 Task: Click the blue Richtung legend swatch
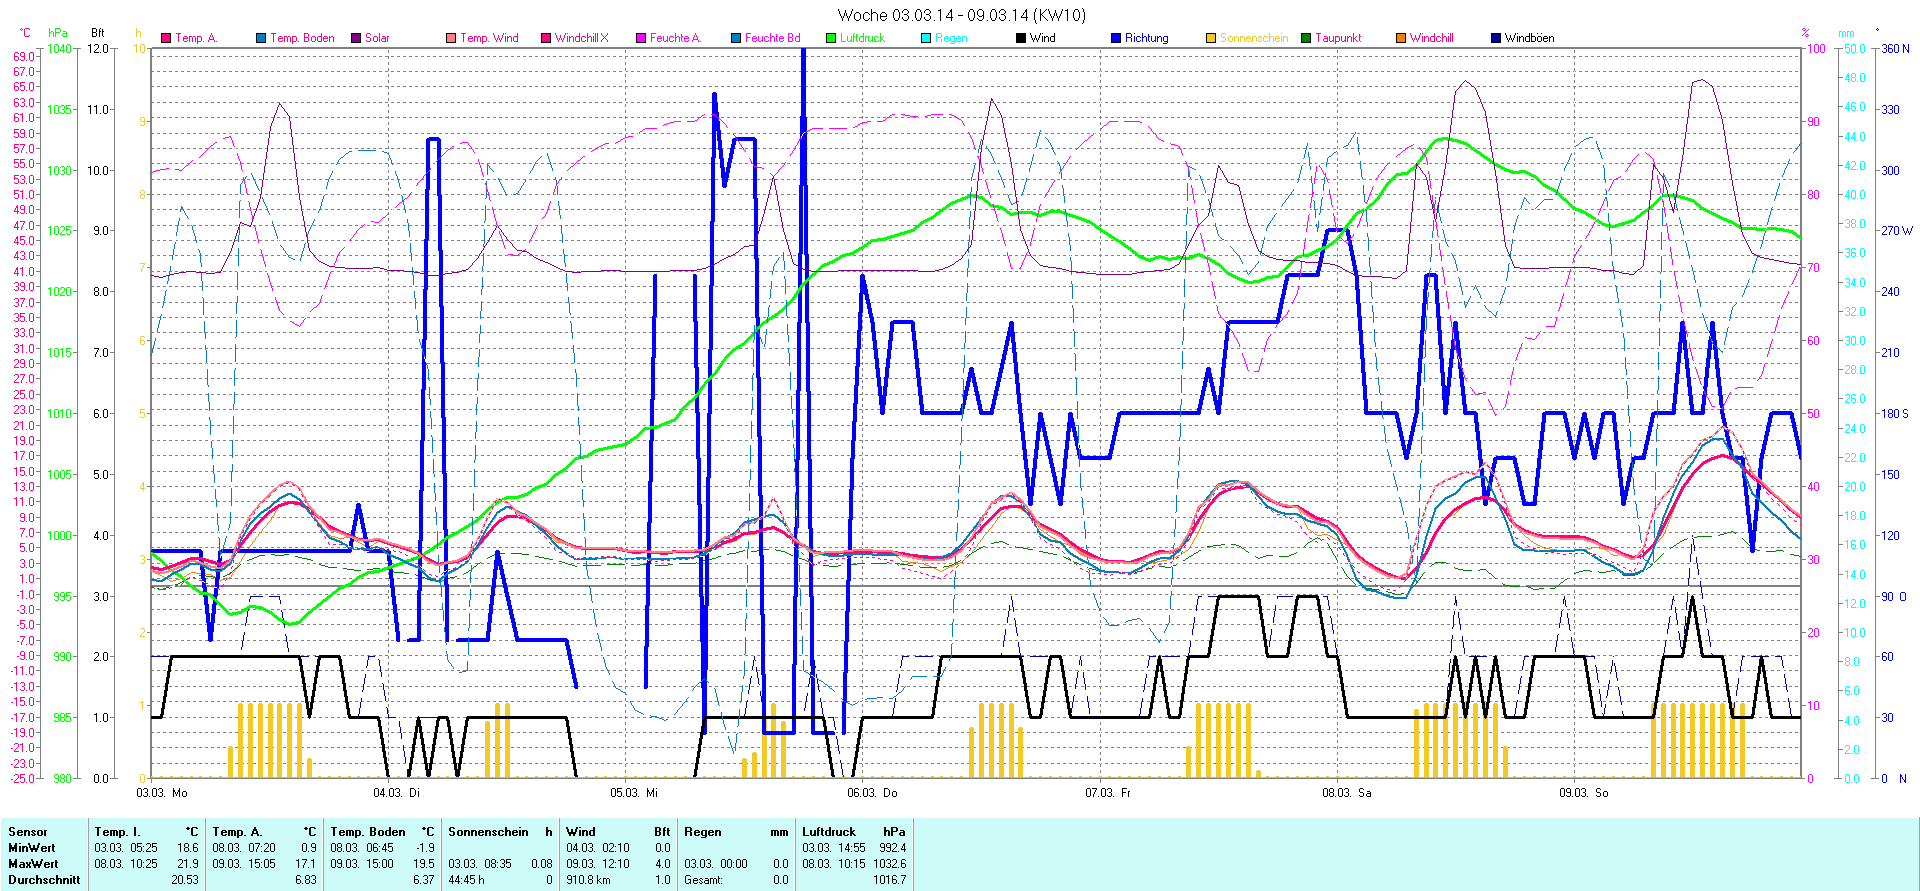click(1116, 38)
